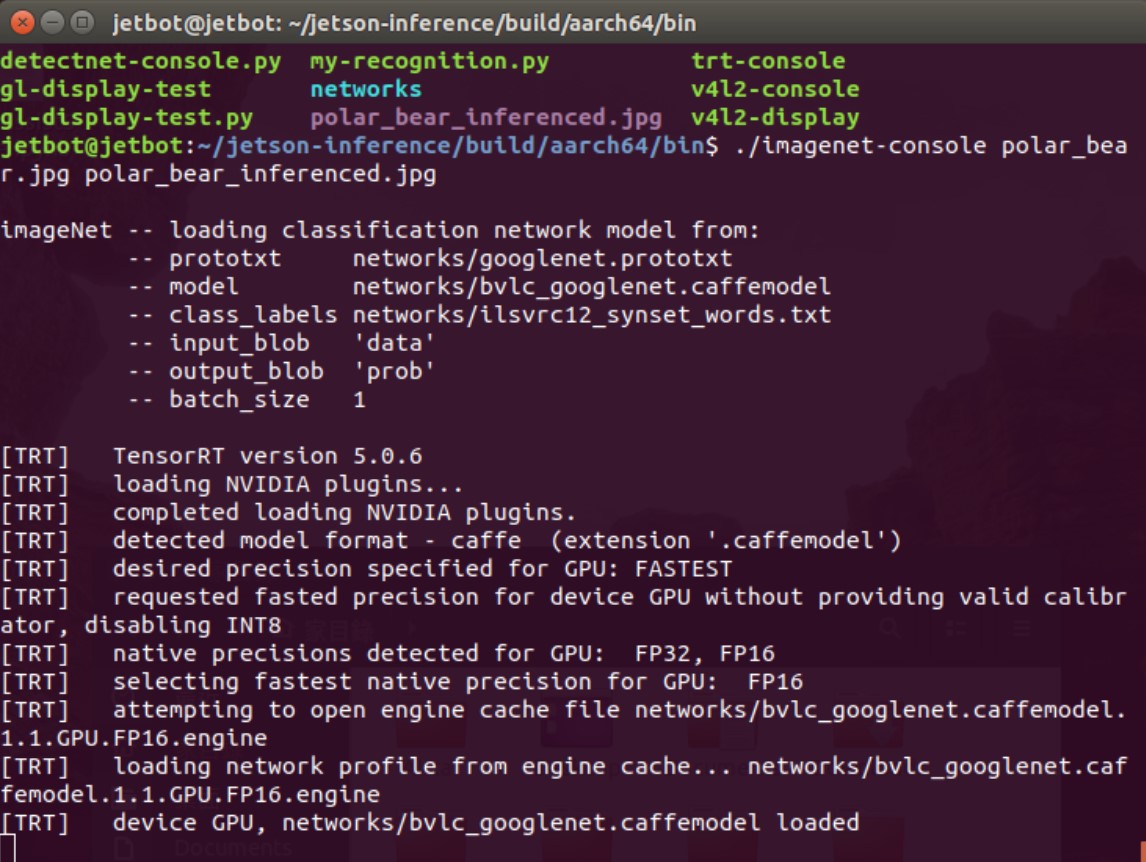Screen dimensions: 1146x862
Task: Close the terminal window
Action: (x=22, y=22)
